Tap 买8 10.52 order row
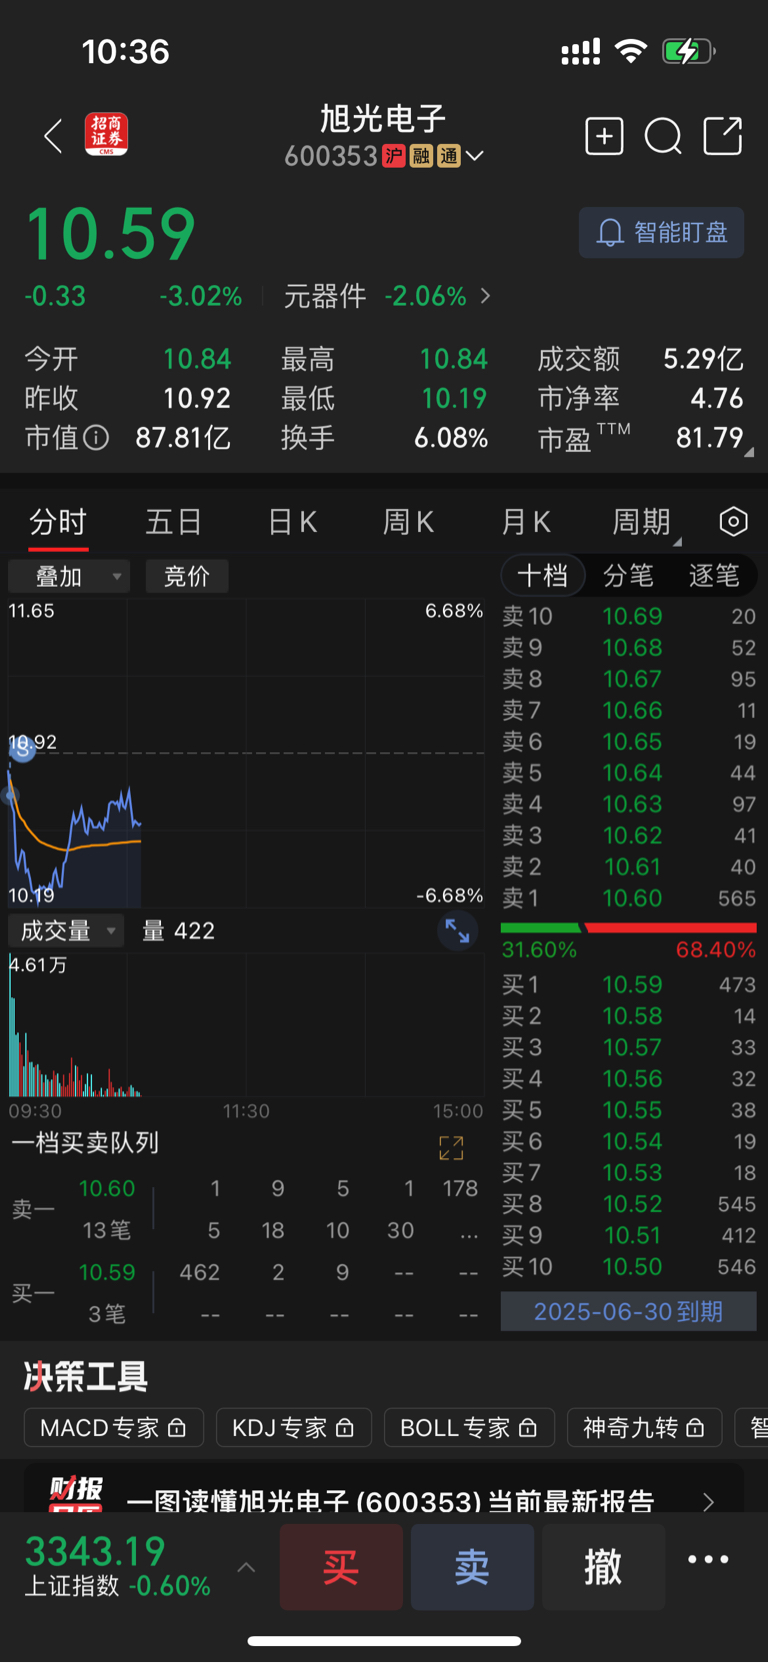This screenshot has width=768, height=1663. click(628, 1203)
